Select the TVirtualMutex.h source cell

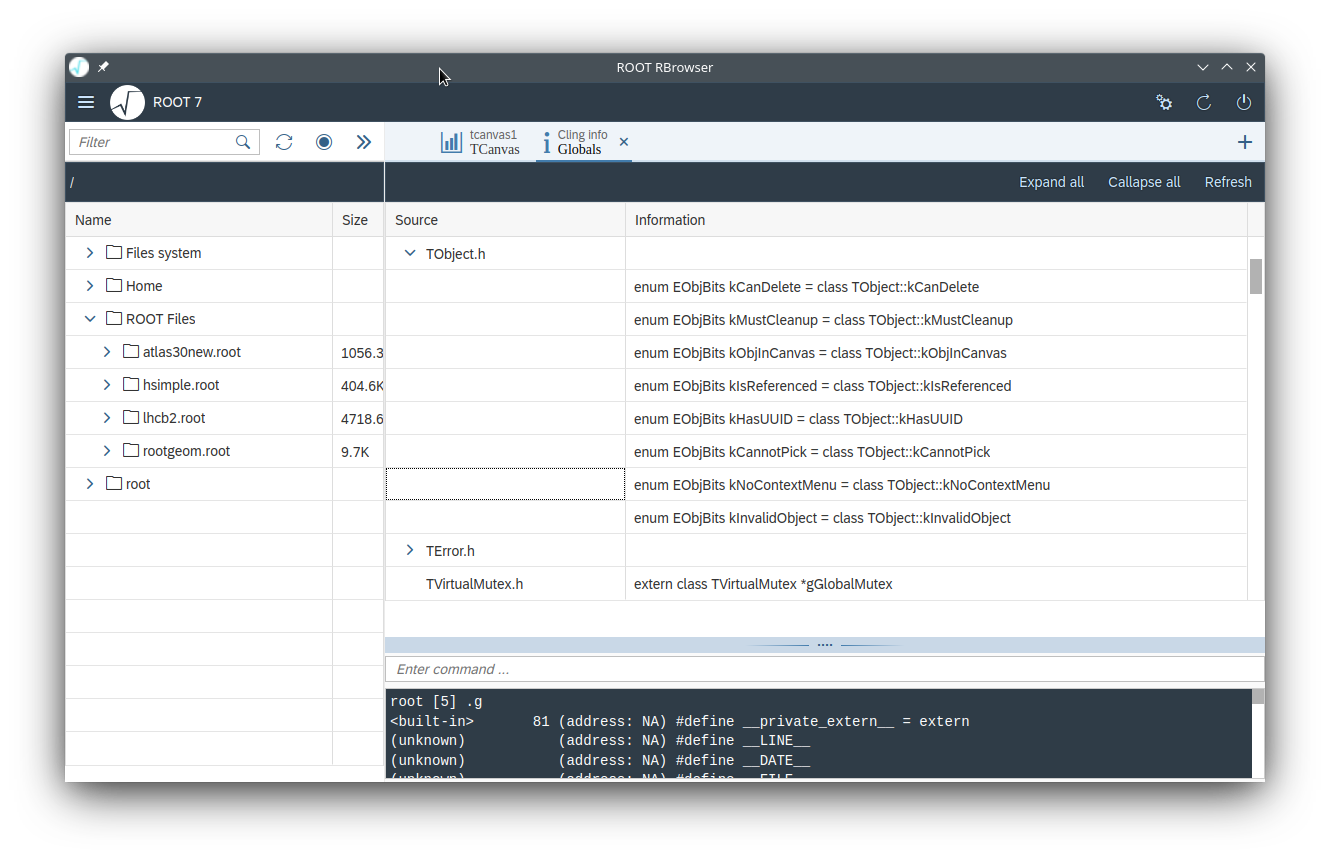505,584
